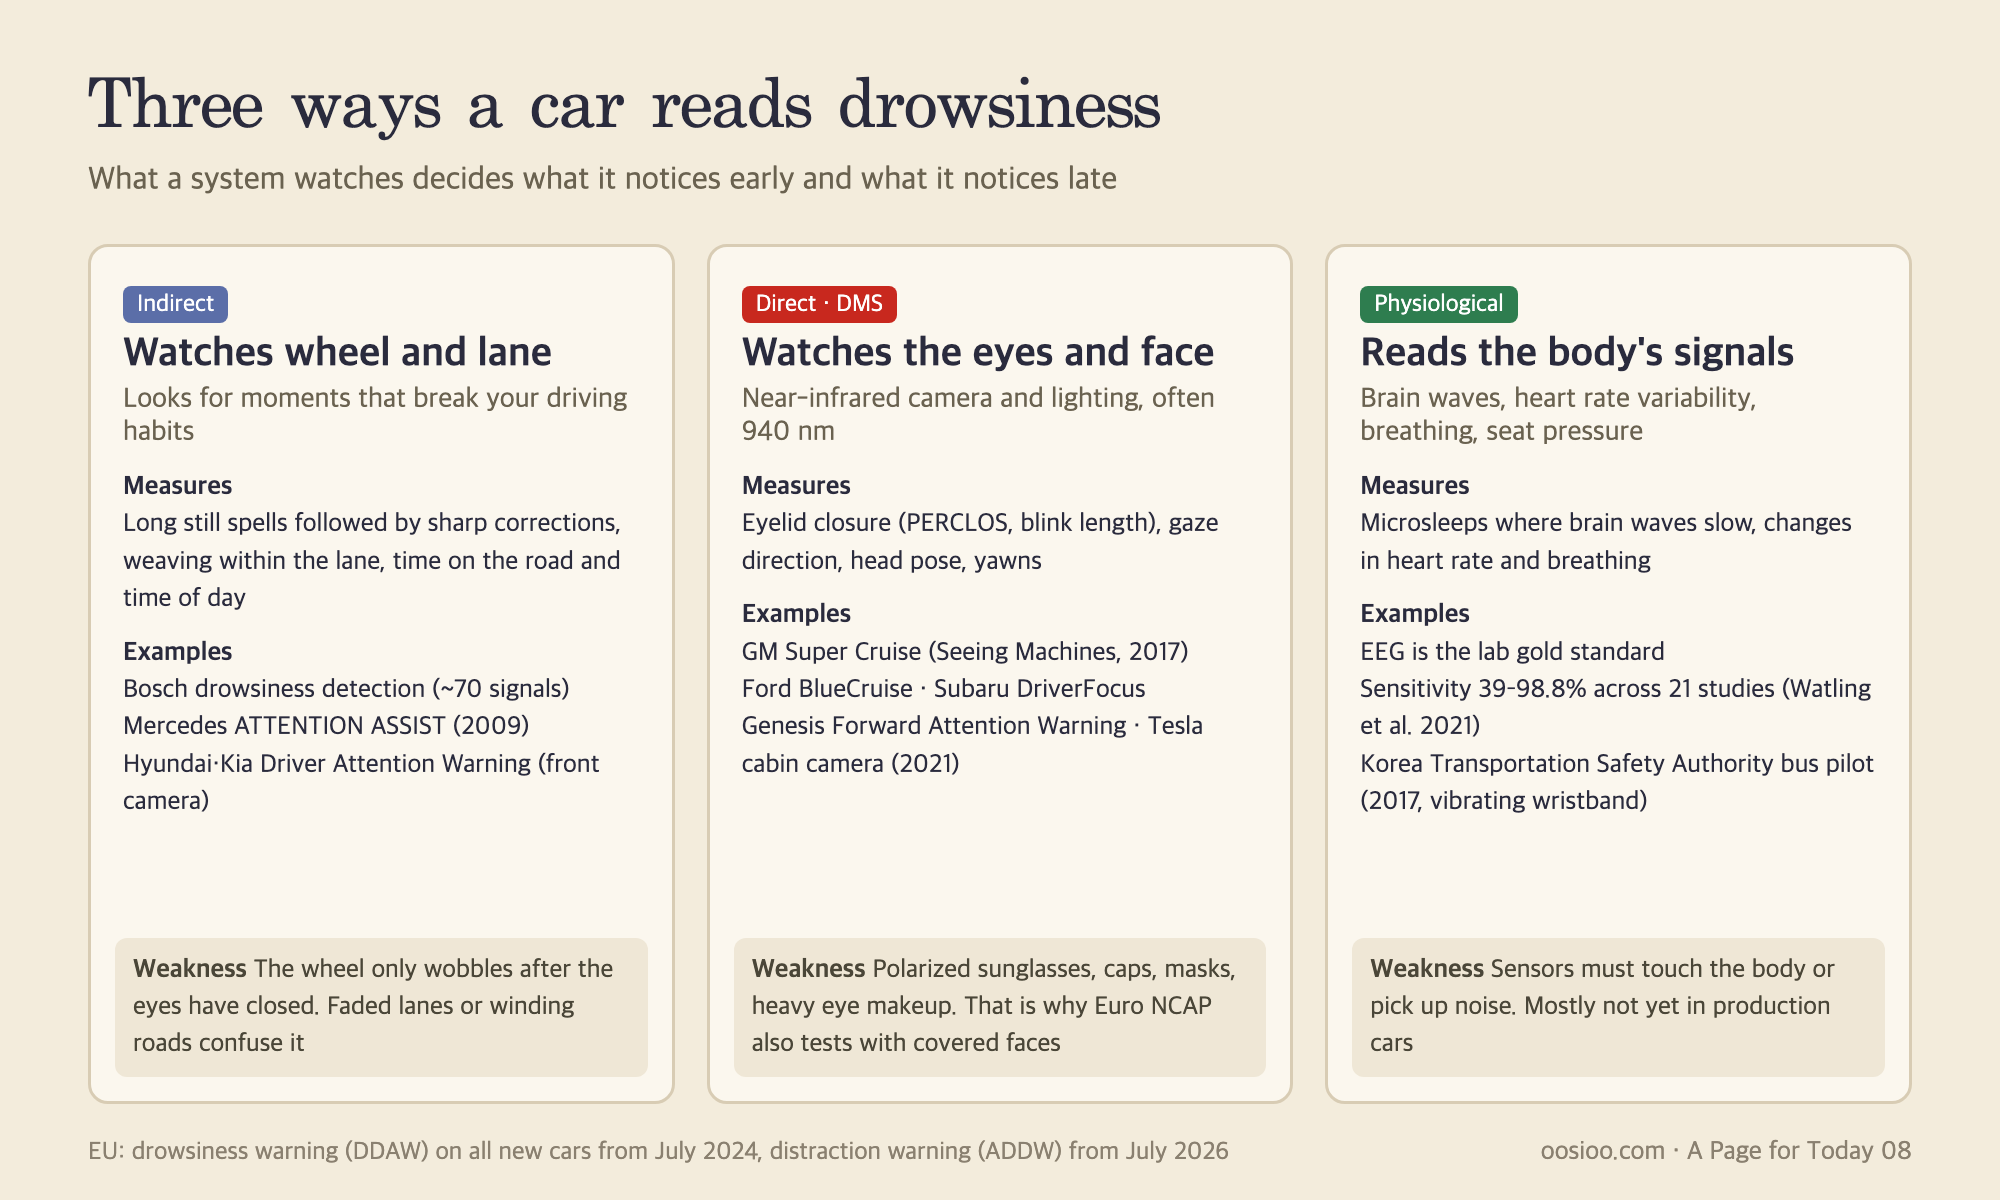The width and height of the screenshot is (2000, 1200).
Task: Click Examples label in the Direct DMS card
Action: coord(796,613)
